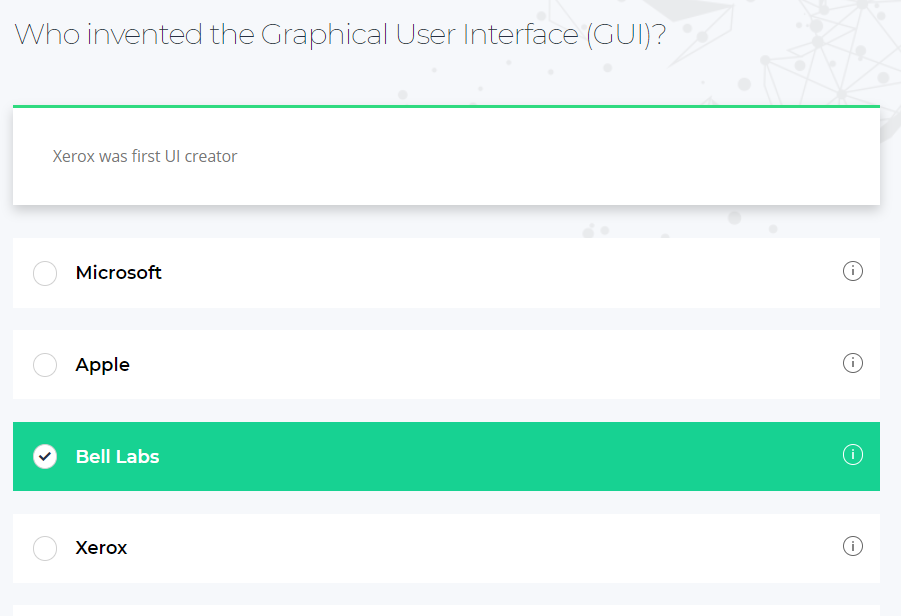Select the Microsoft radio button

pos(45,273)
